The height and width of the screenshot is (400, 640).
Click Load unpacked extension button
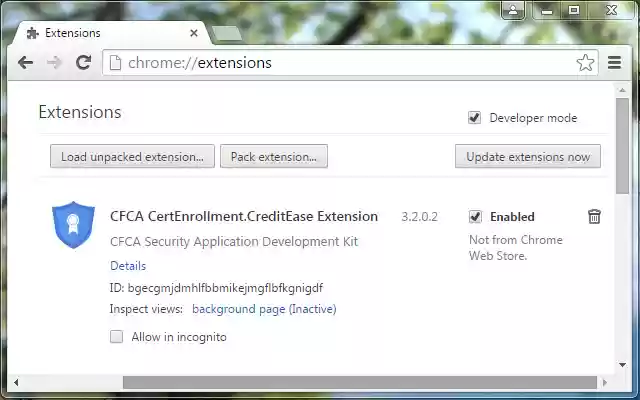(132, 156)
